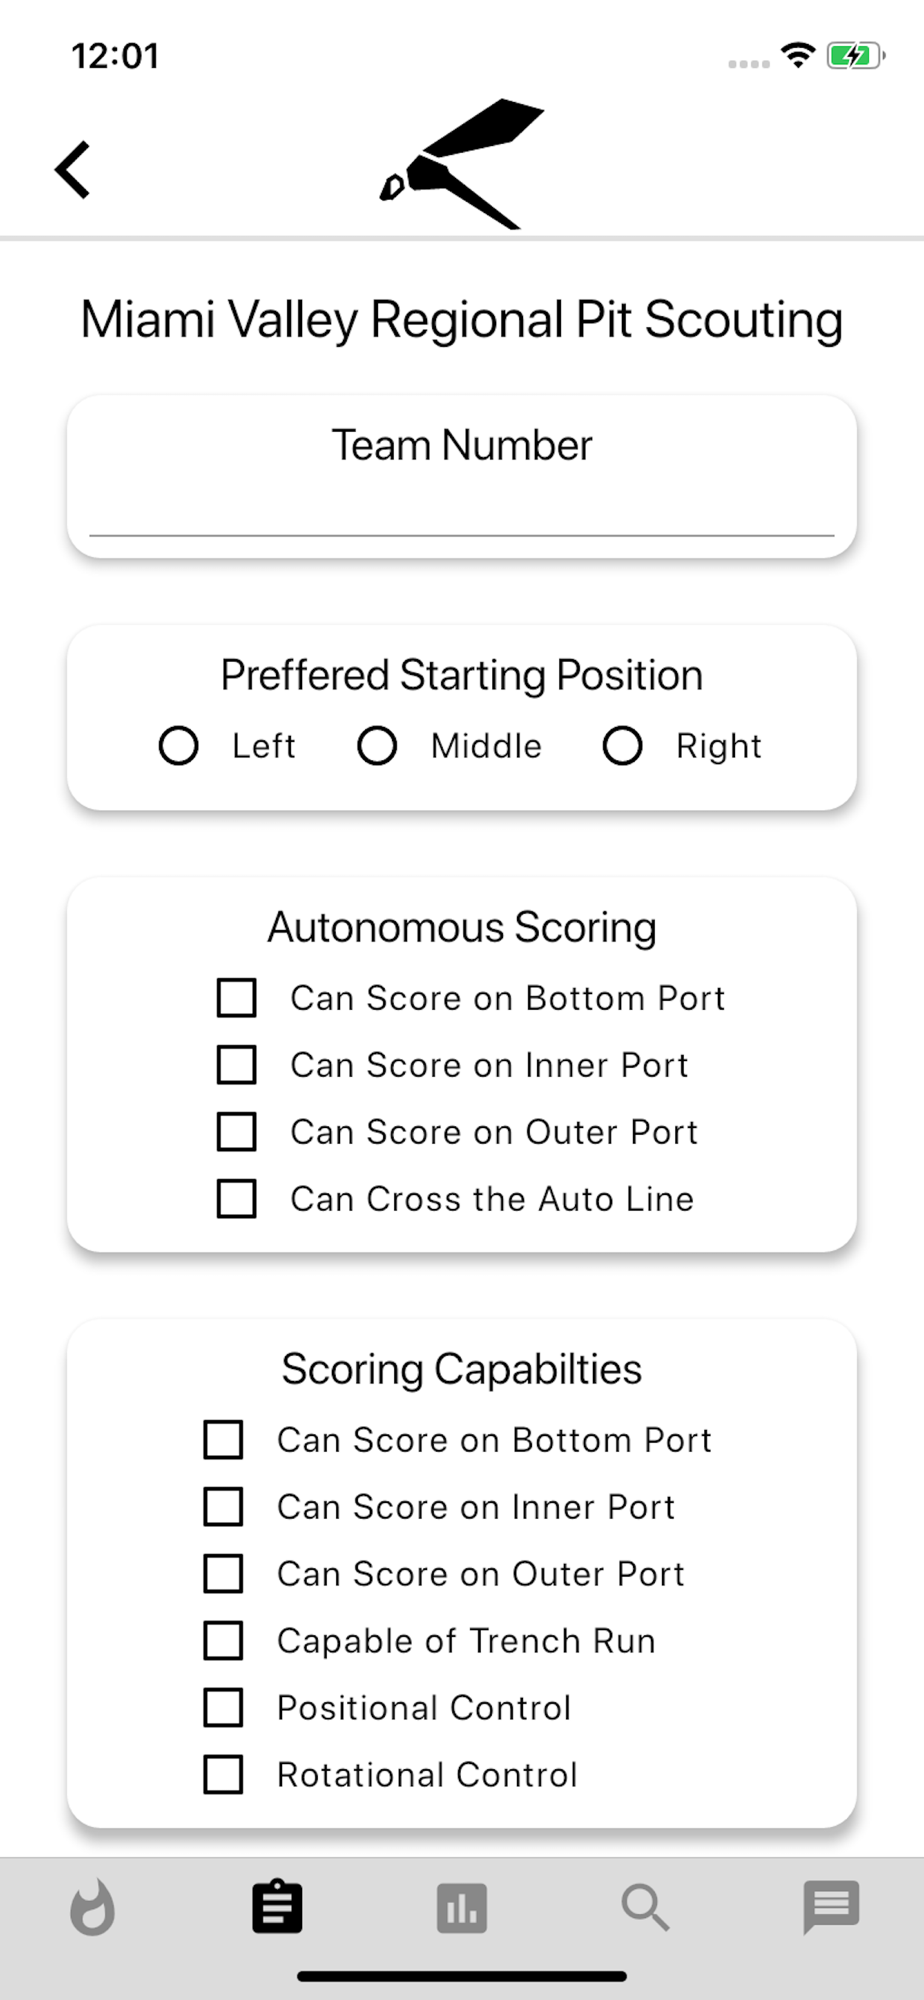Select the clipboard scouting tab
The height and width of the screenshot is (2000, 924).
coord(277,1907)
